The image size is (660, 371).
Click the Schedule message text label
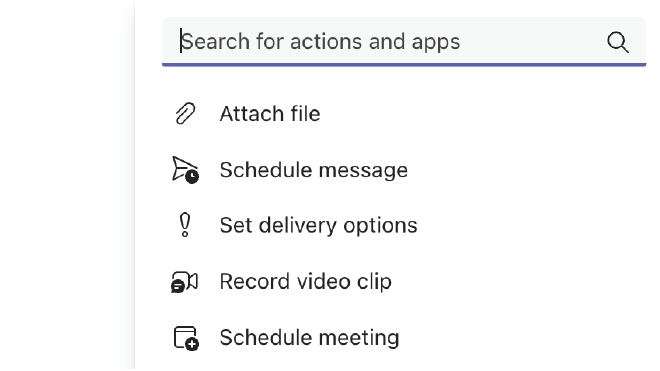[314, 170]
